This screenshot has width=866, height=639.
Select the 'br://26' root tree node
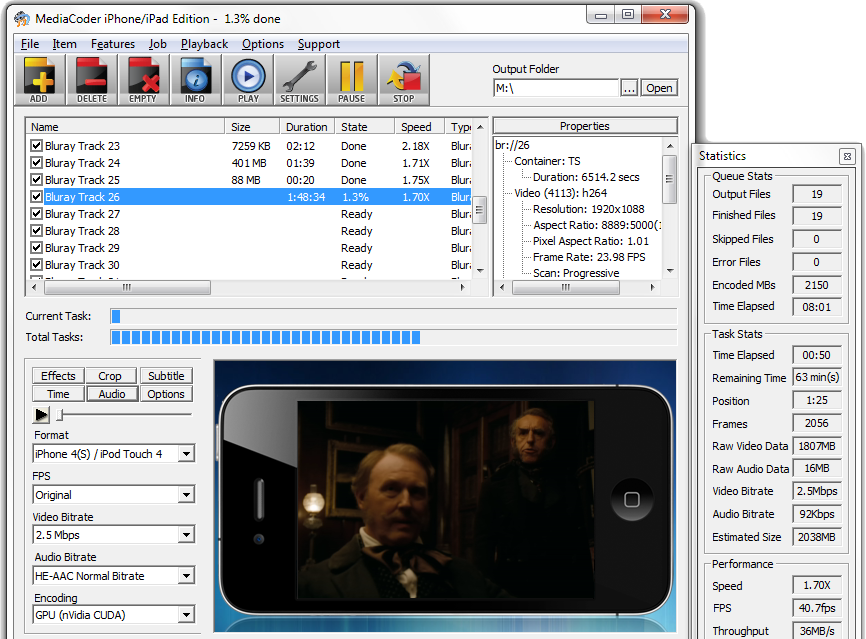(513, 145)
